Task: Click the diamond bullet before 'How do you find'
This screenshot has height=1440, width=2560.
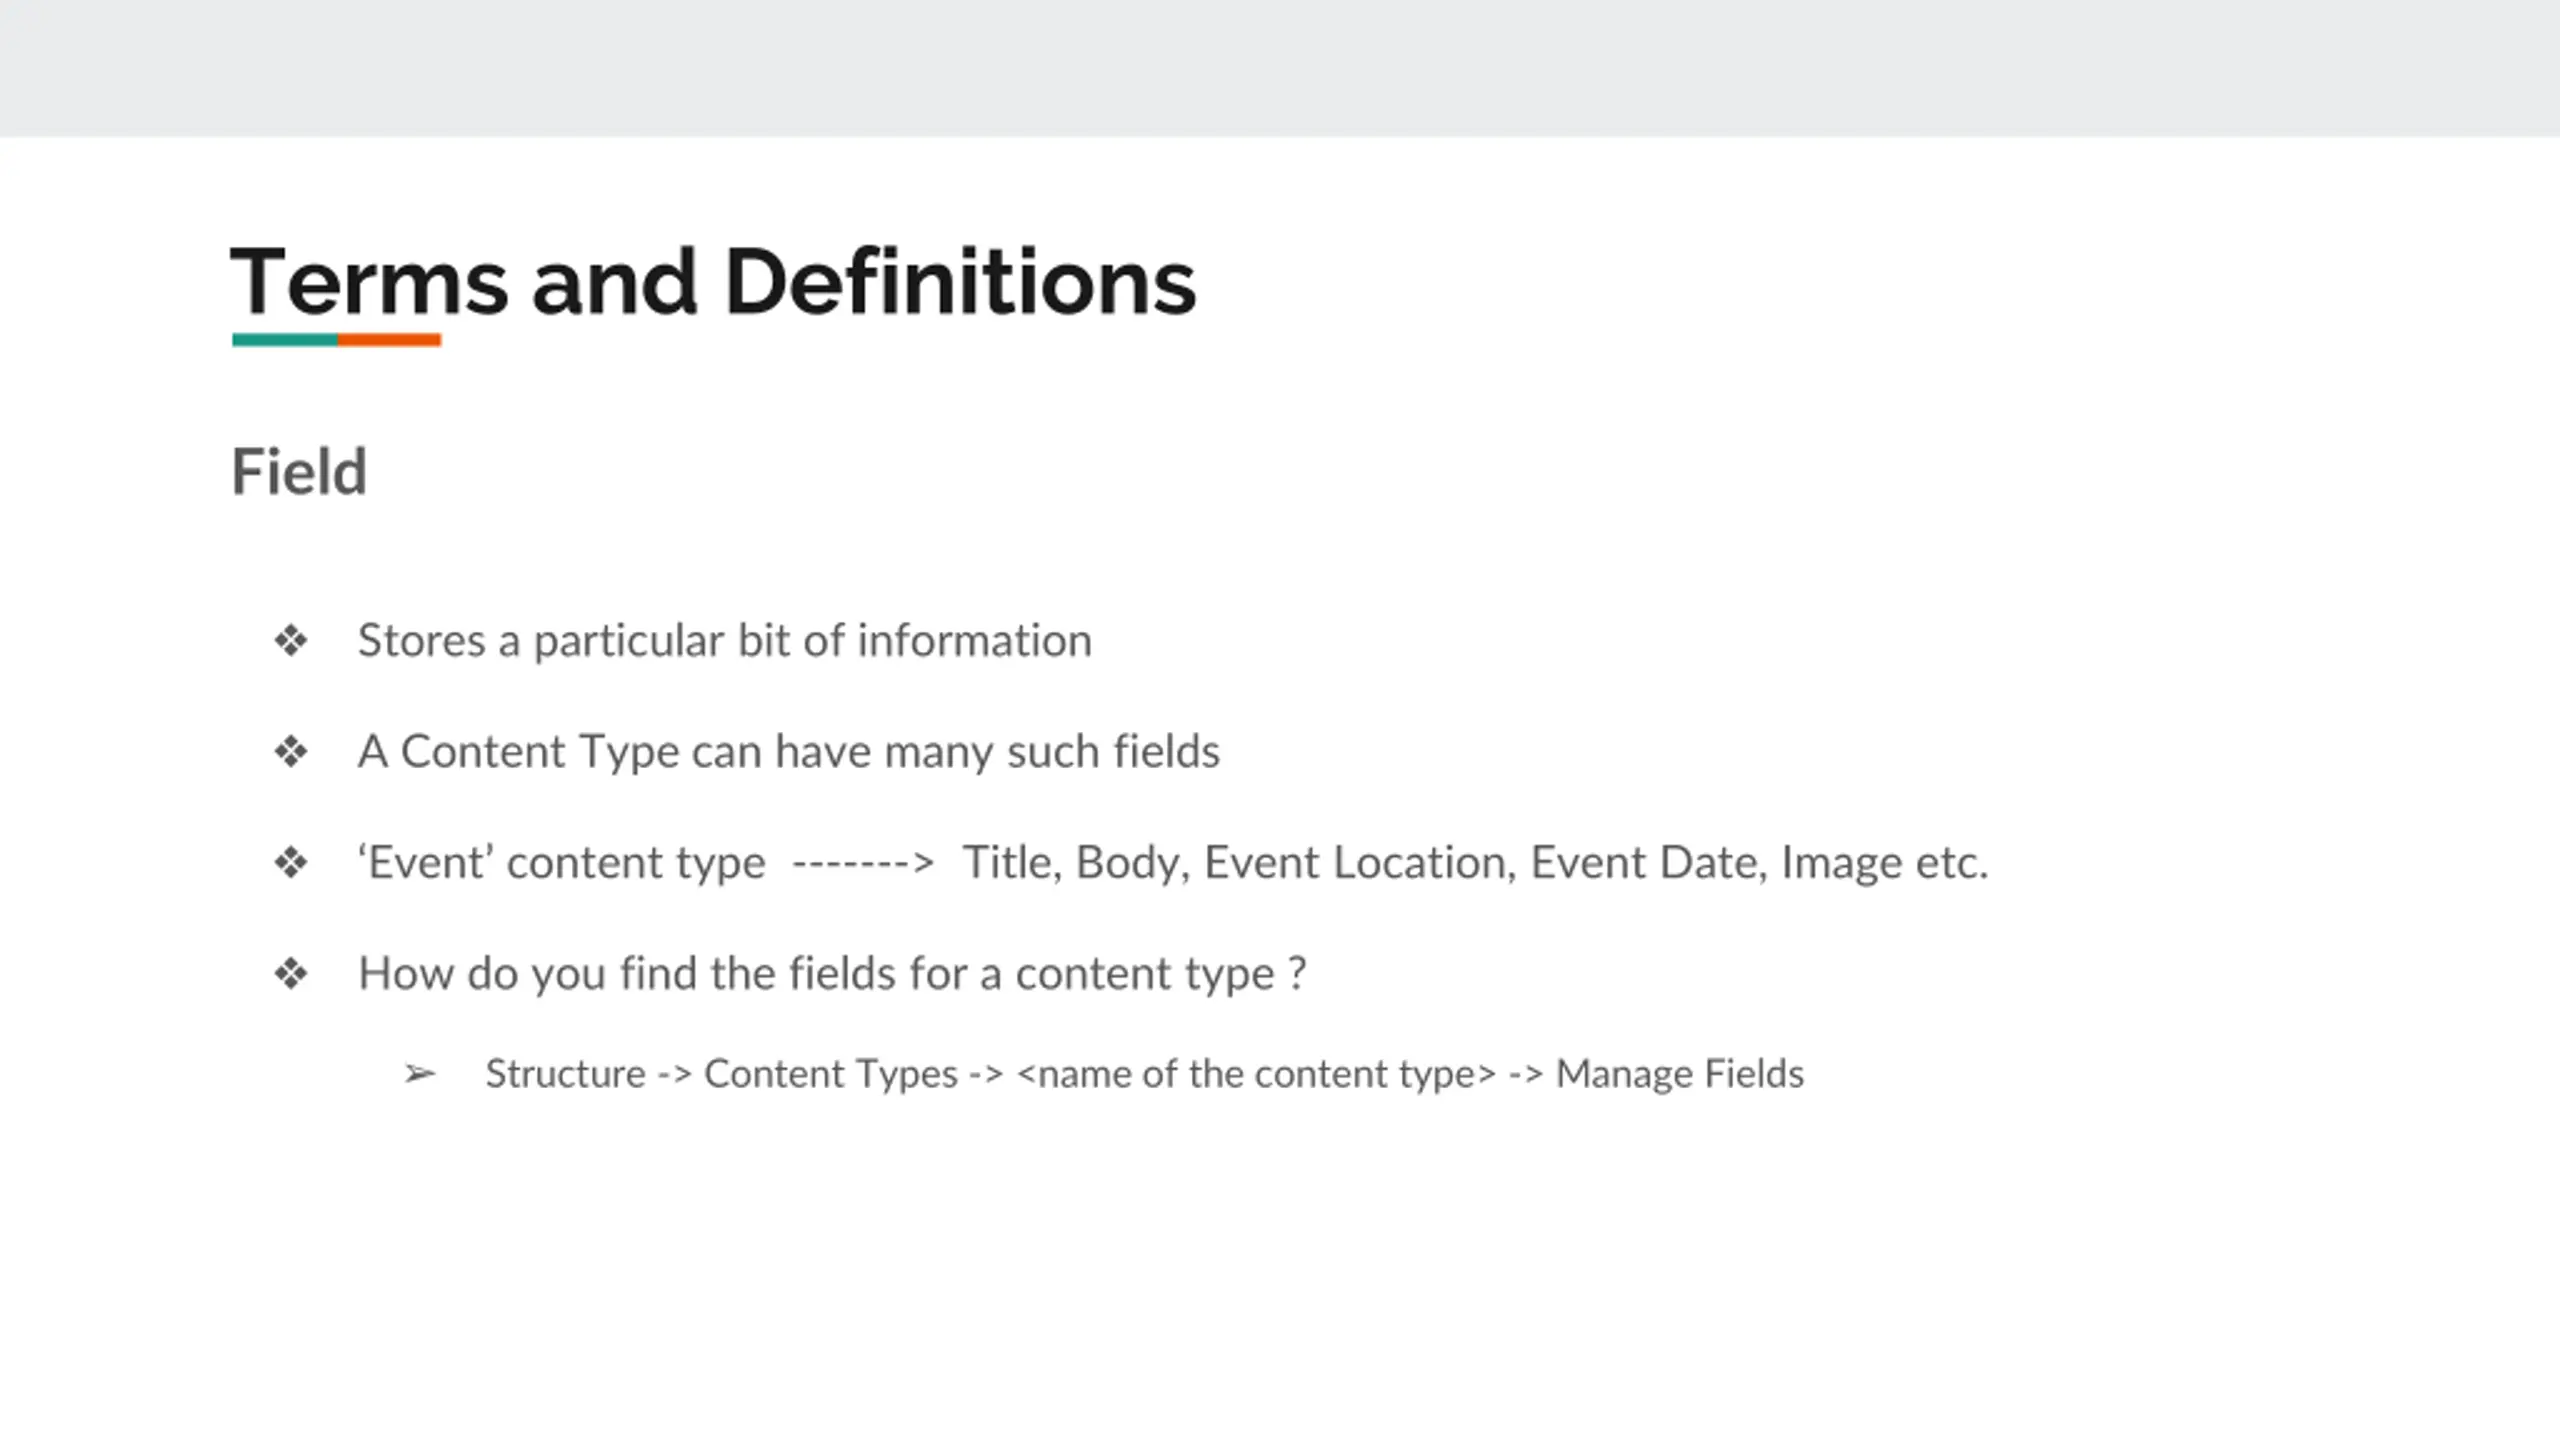Action: pyautogui.click(x=291, y=974)
